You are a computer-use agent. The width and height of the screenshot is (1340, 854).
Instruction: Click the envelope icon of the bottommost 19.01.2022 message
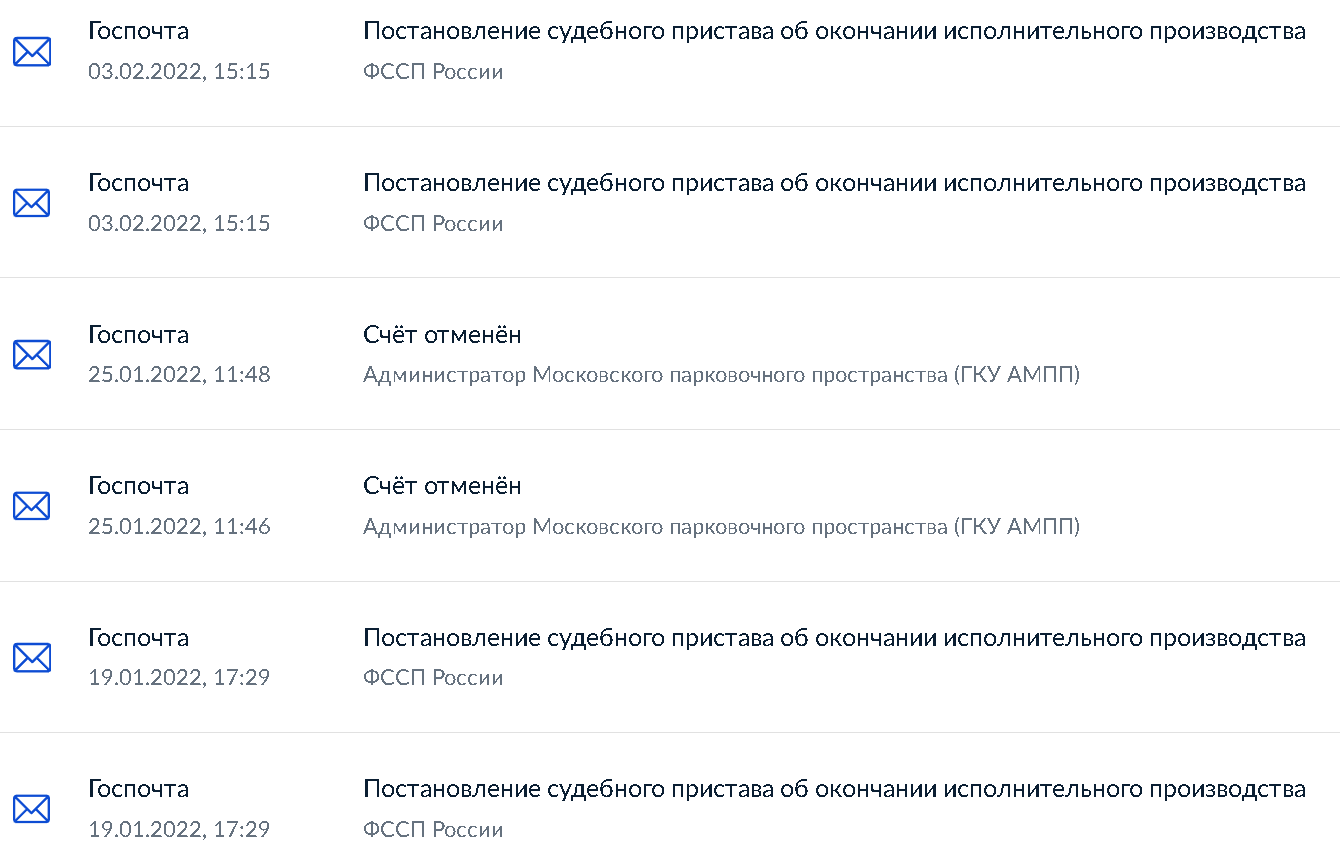click(32, 809)
